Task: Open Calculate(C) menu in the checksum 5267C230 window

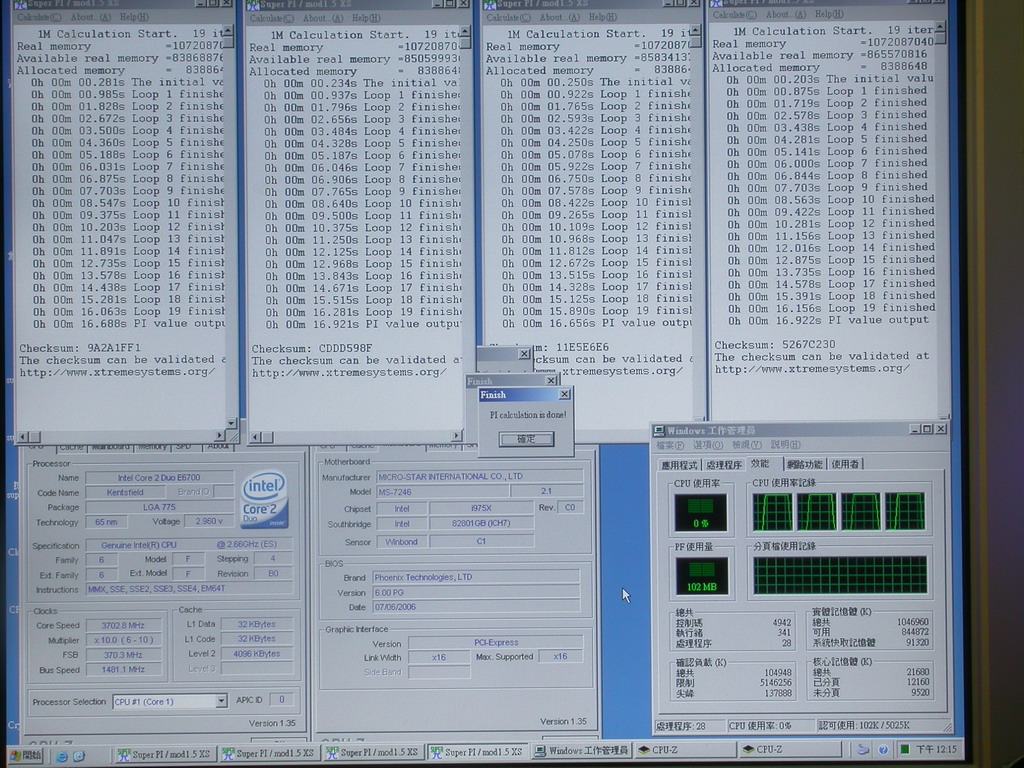Action: point(734,14)
